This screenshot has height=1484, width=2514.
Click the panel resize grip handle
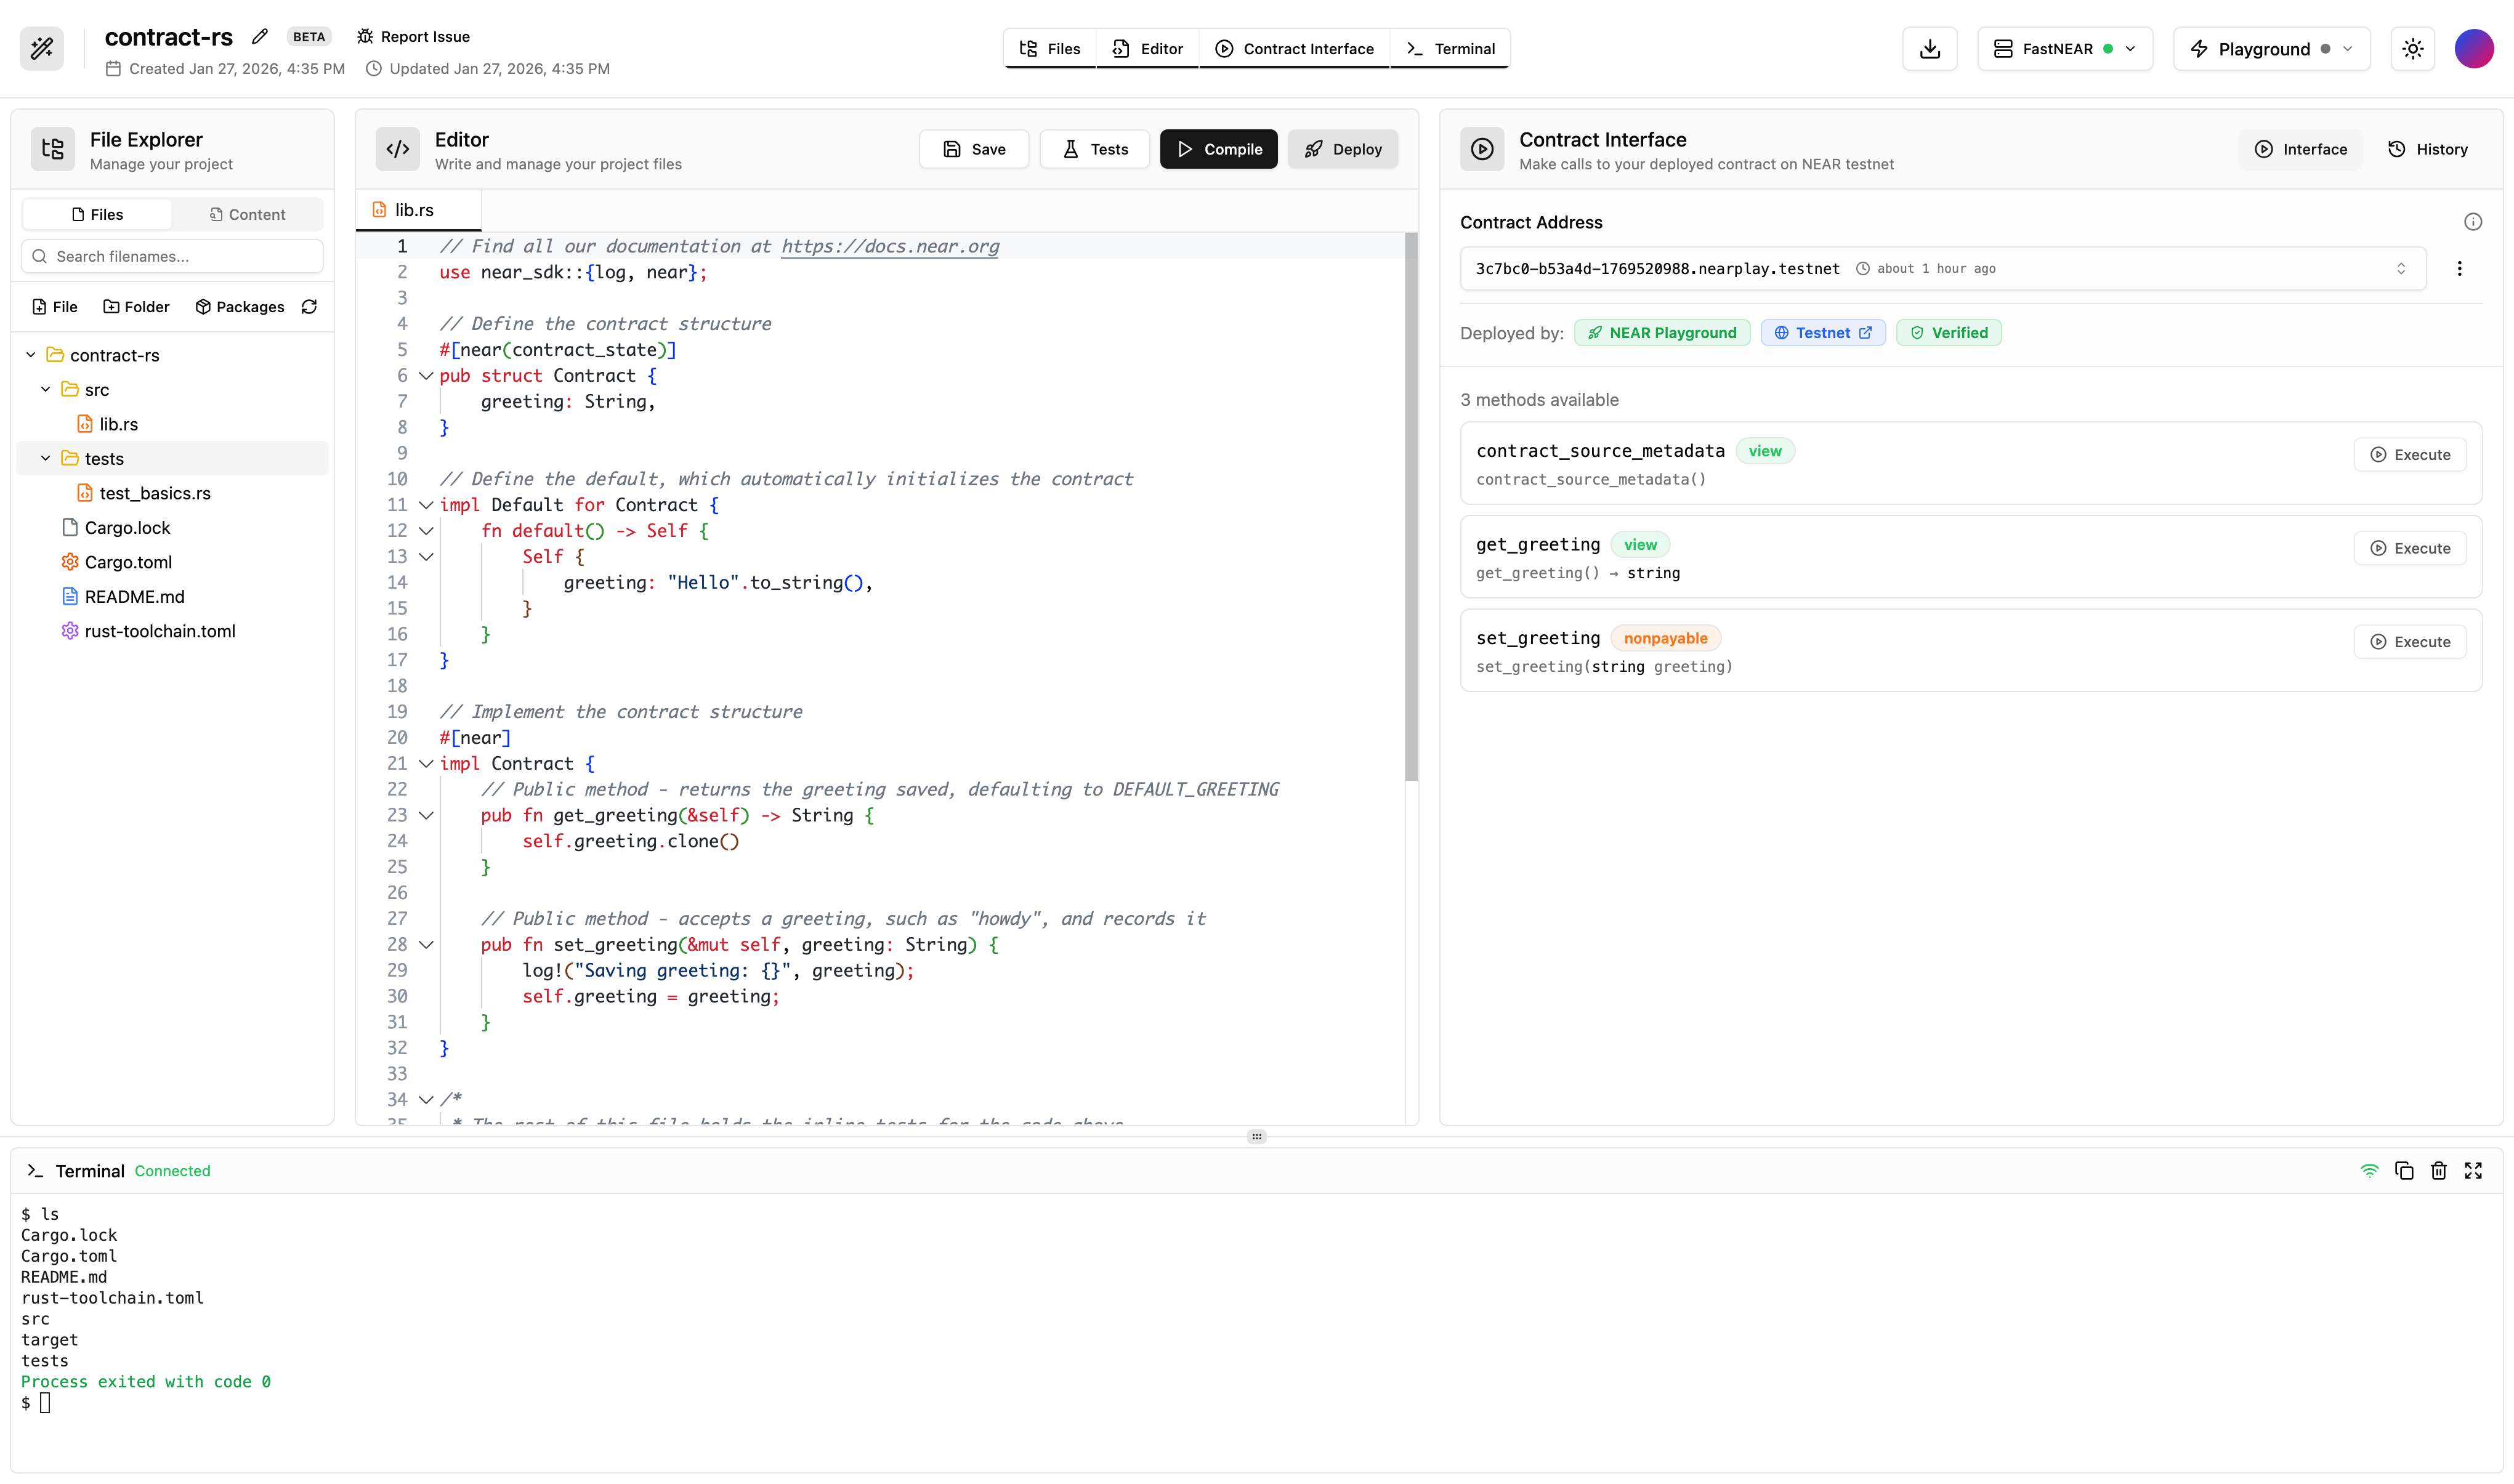coord(1257,1137)
